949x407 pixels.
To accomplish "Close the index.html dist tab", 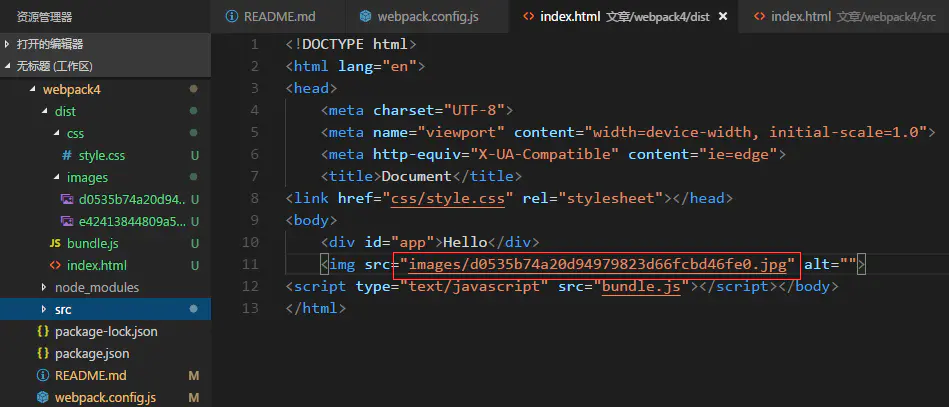I will coord(723,17).
